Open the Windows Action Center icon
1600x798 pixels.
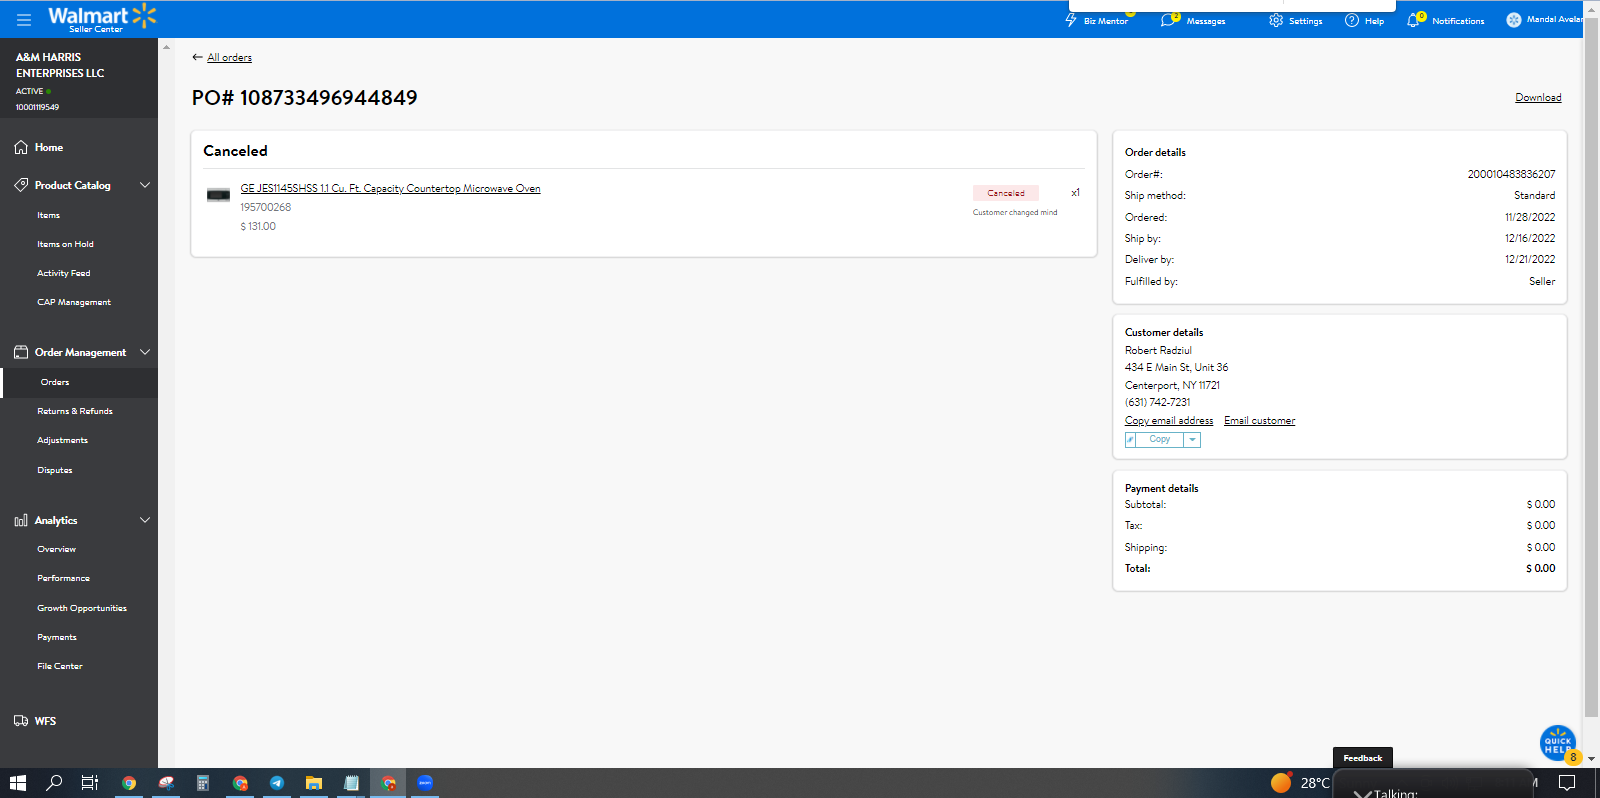[x=1567, y=783]
